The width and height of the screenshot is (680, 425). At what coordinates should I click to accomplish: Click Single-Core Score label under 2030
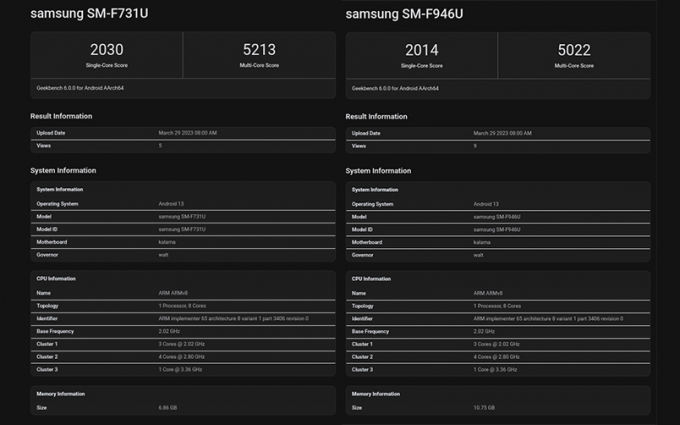click(107, 65)
